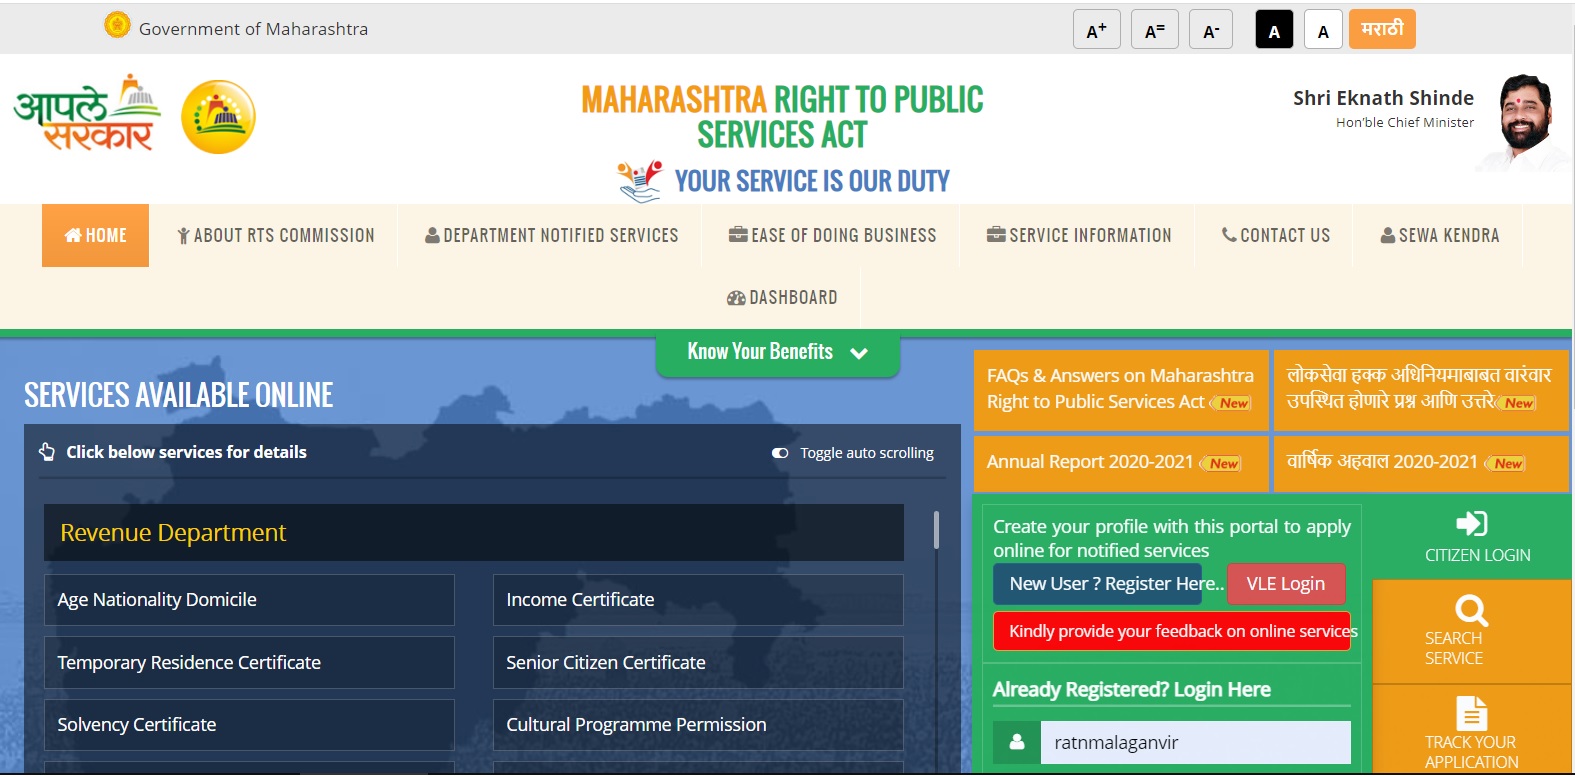
Task: Go to the Home tab
Action: tap(95, 235)
